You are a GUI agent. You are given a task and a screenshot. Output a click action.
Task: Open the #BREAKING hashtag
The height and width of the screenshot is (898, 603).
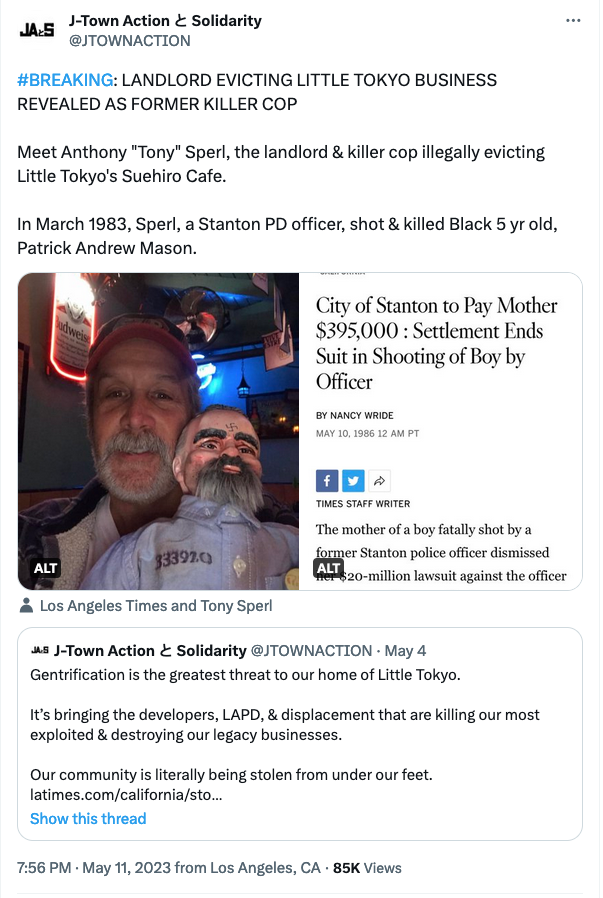coord(64,80)
